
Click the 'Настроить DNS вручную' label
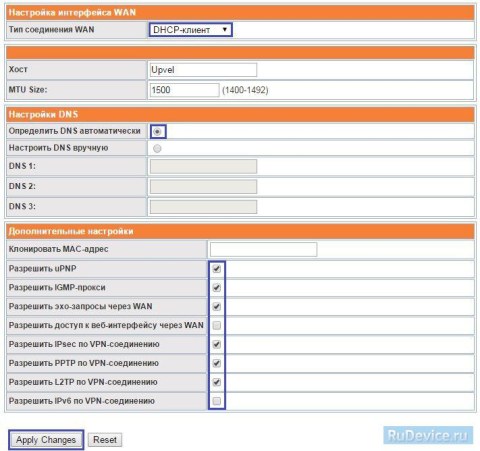coord(58,148)
